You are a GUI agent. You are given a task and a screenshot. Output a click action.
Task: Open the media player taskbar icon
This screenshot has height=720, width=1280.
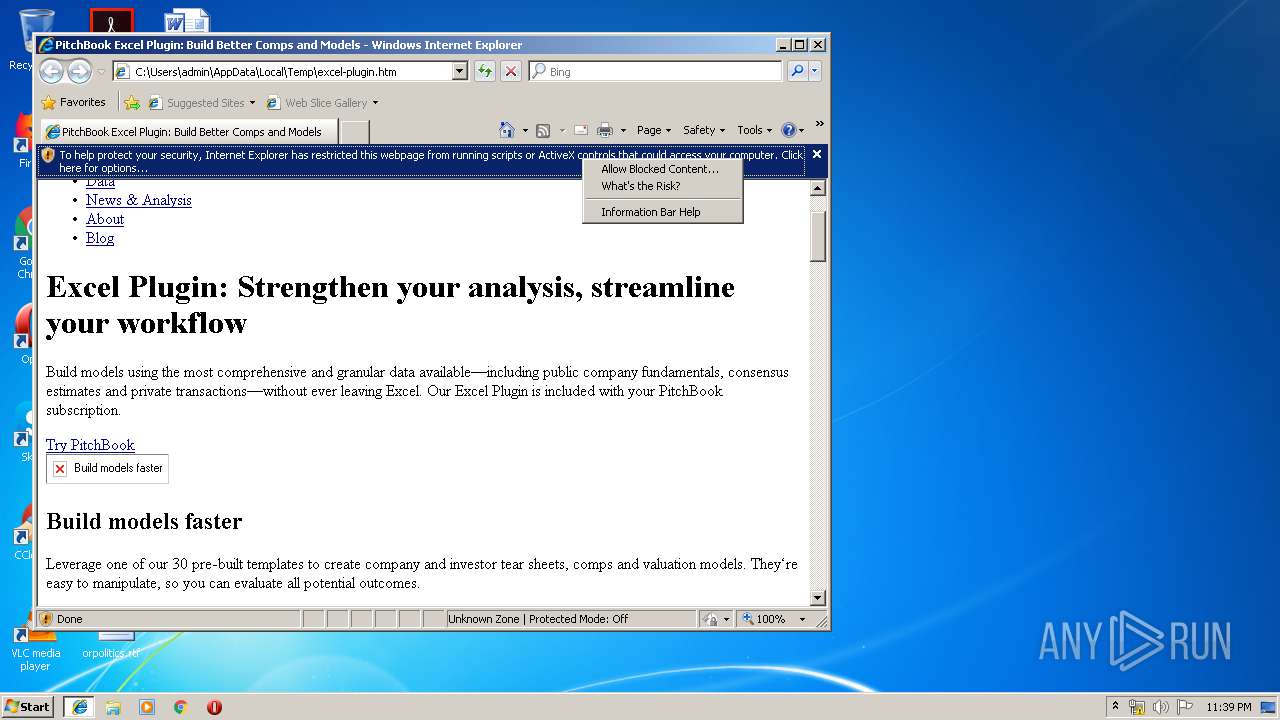(x=147, y=707)
